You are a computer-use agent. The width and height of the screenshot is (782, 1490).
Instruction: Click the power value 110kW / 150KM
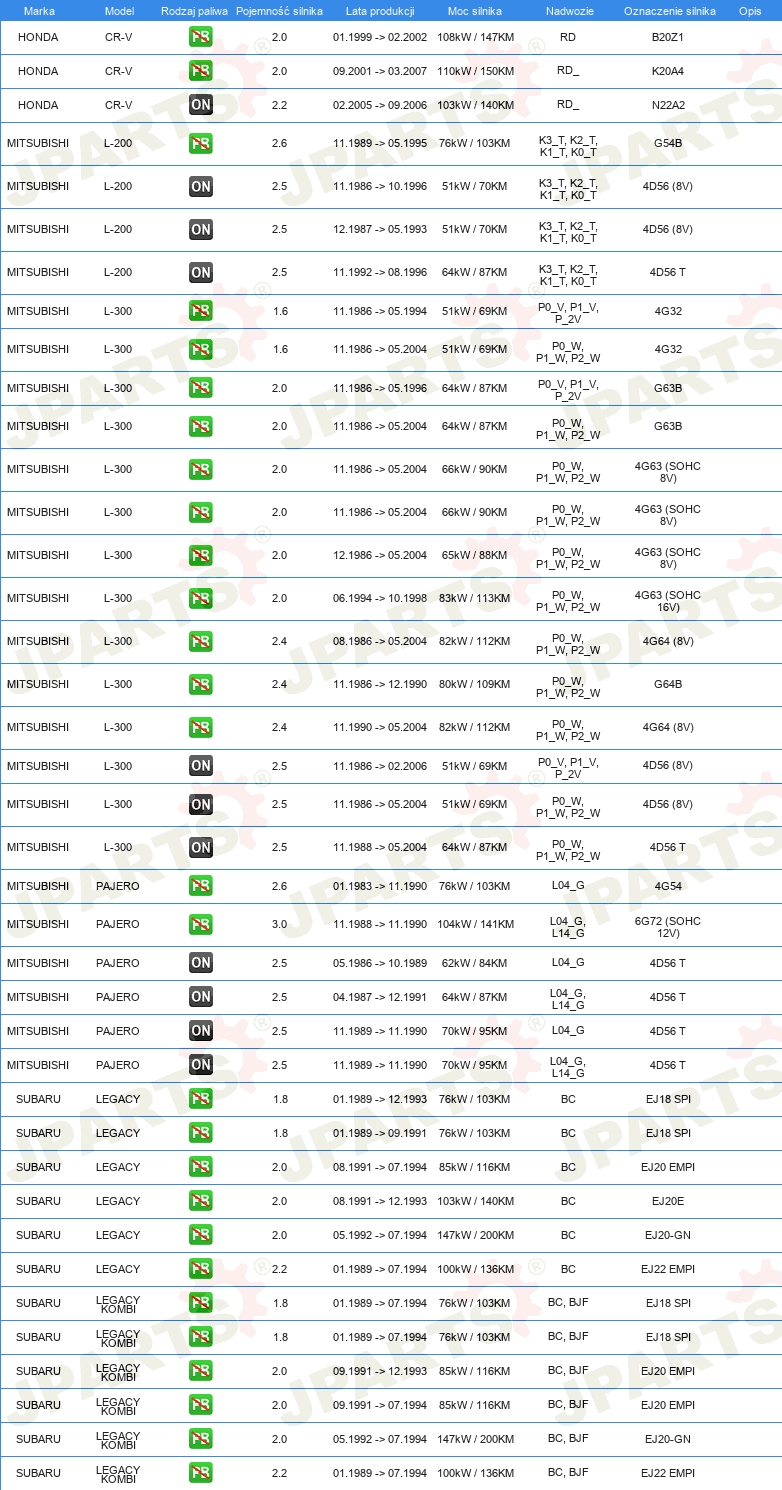(x=476, y=71)
